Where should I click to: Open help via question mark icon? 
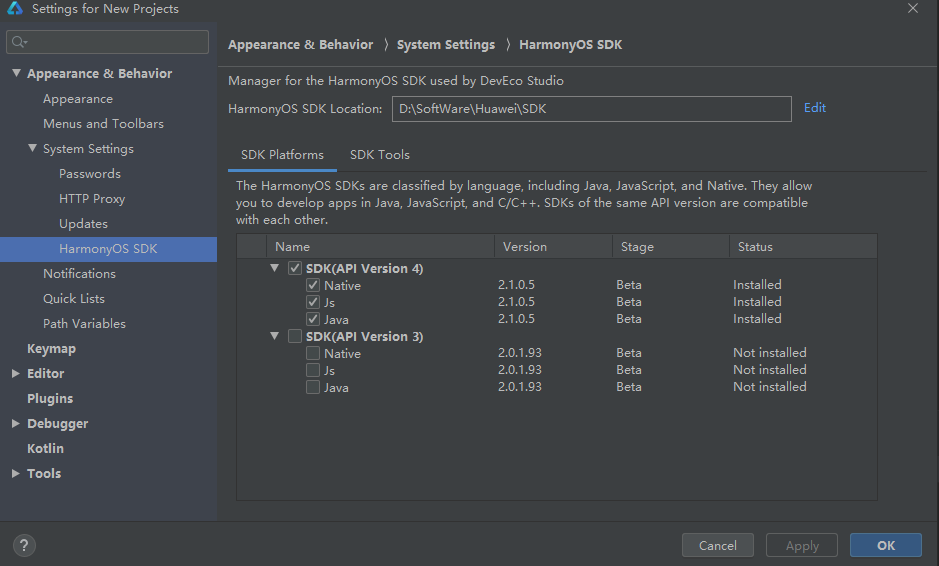point(24,545)
